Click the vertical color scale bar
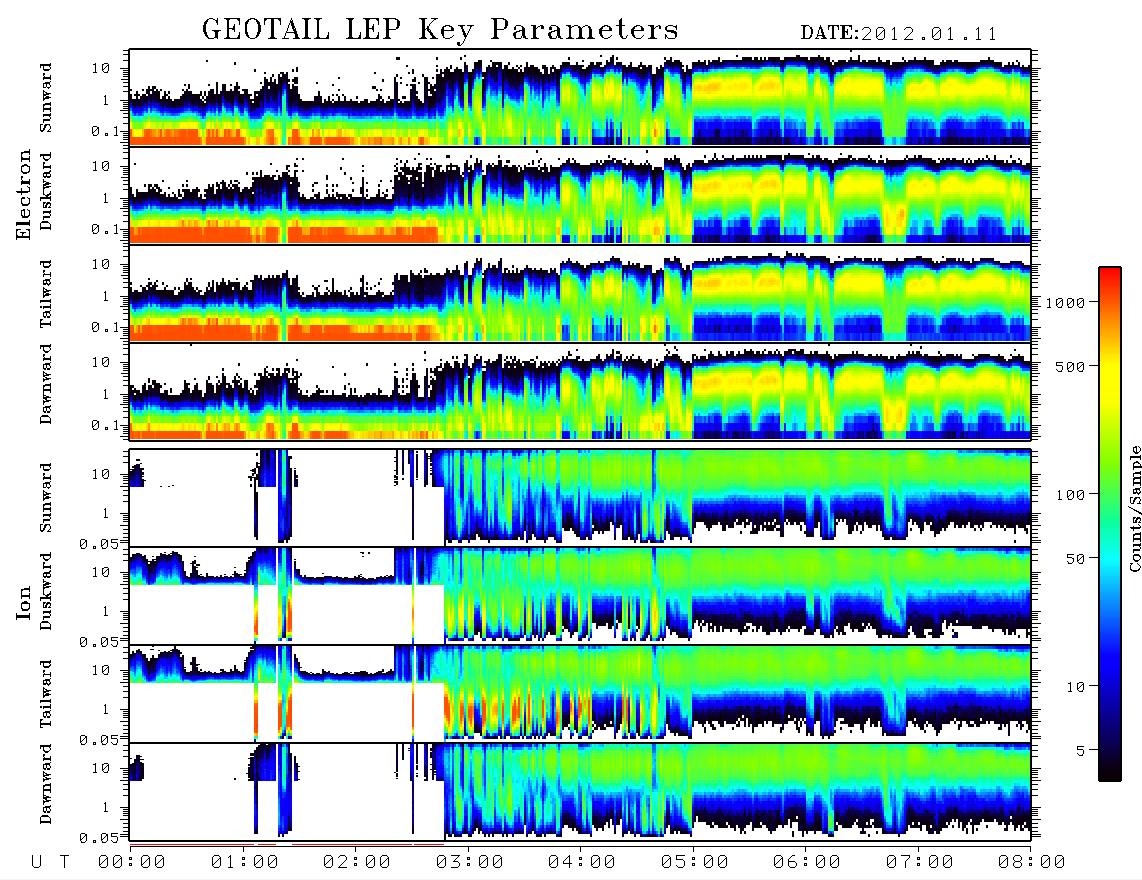Viewport: 1142px width, 880px height. (1109, 524)
